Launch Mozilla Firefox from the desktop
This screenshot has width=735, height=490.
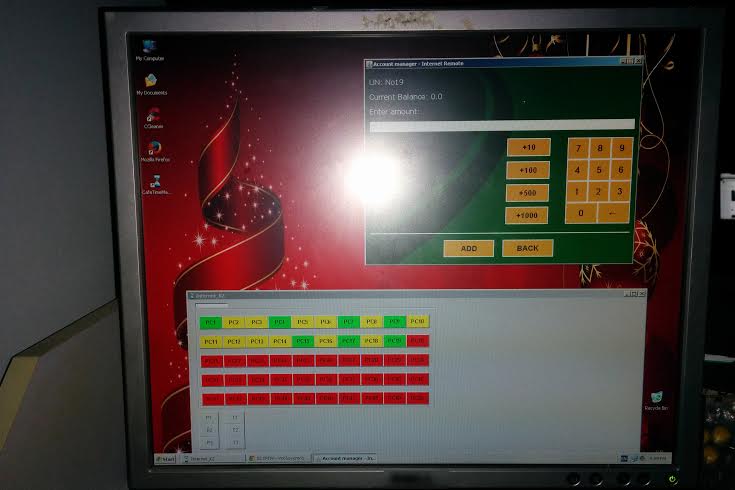[x=155, y=149]
